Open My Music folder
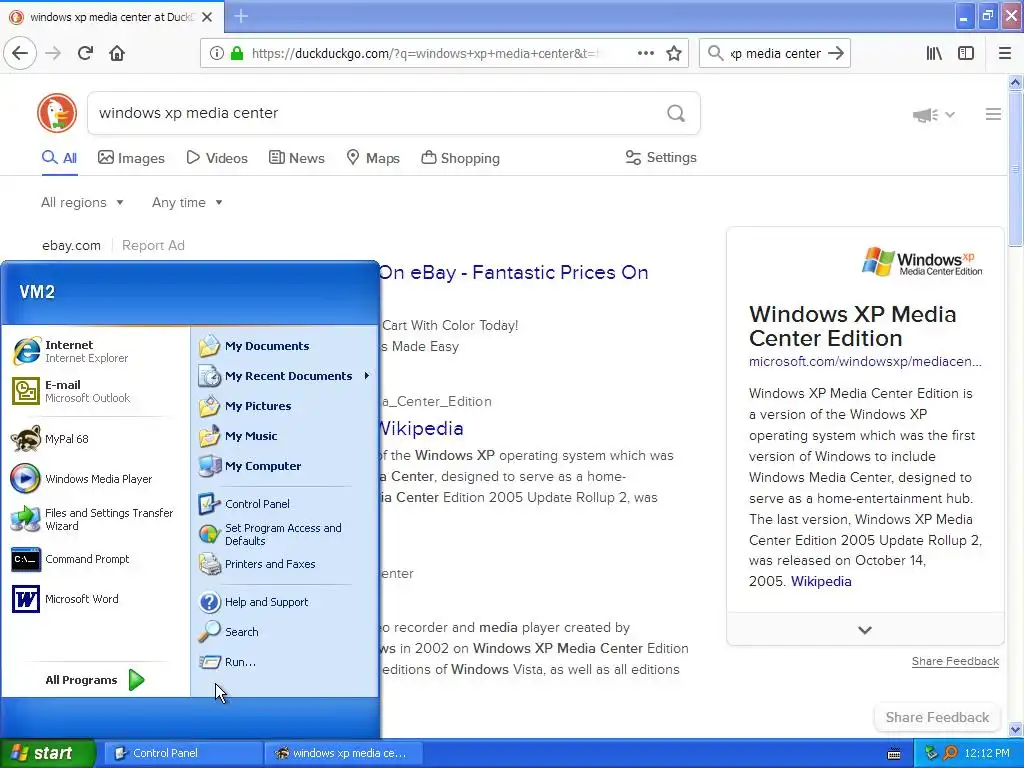The image size is (1024, 768). coord(285,436)
